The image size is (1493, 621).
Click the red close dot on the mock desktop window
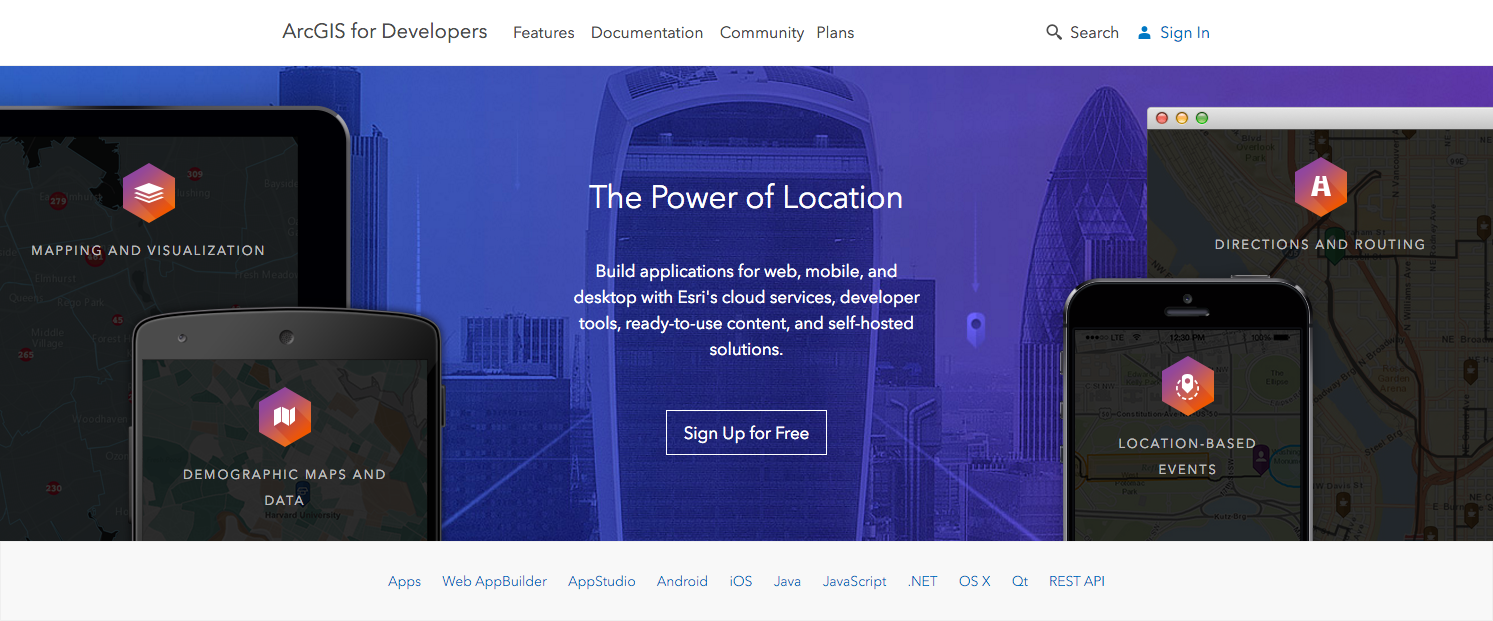tap(1162, 118)
